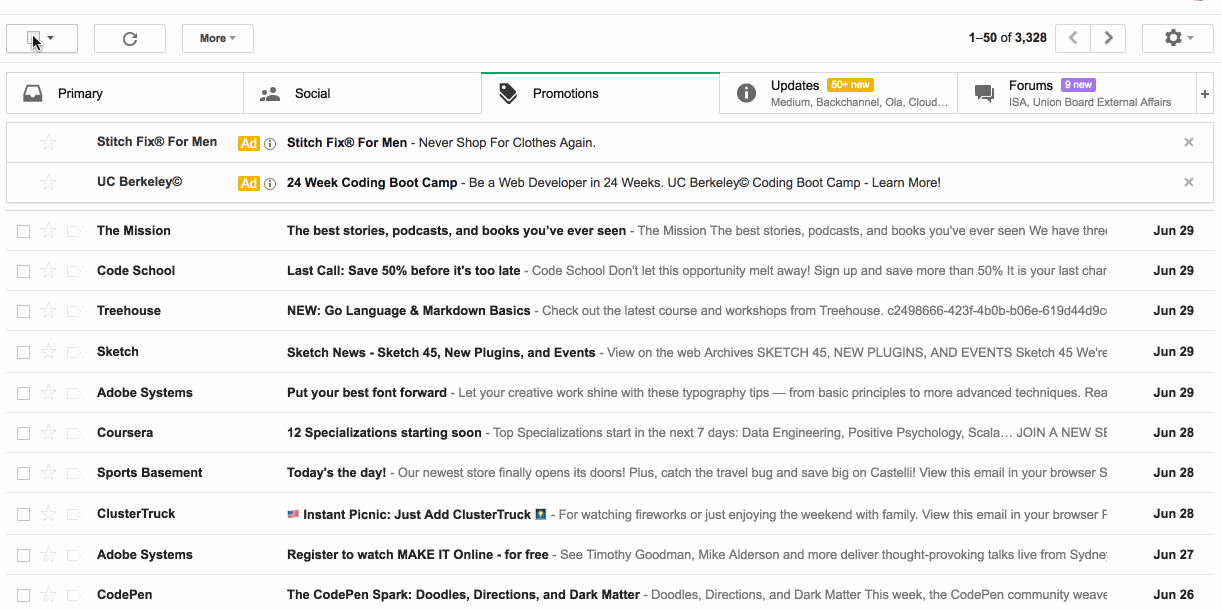
Task: Open 'Today's the day!' email
Action: (610, 473)
